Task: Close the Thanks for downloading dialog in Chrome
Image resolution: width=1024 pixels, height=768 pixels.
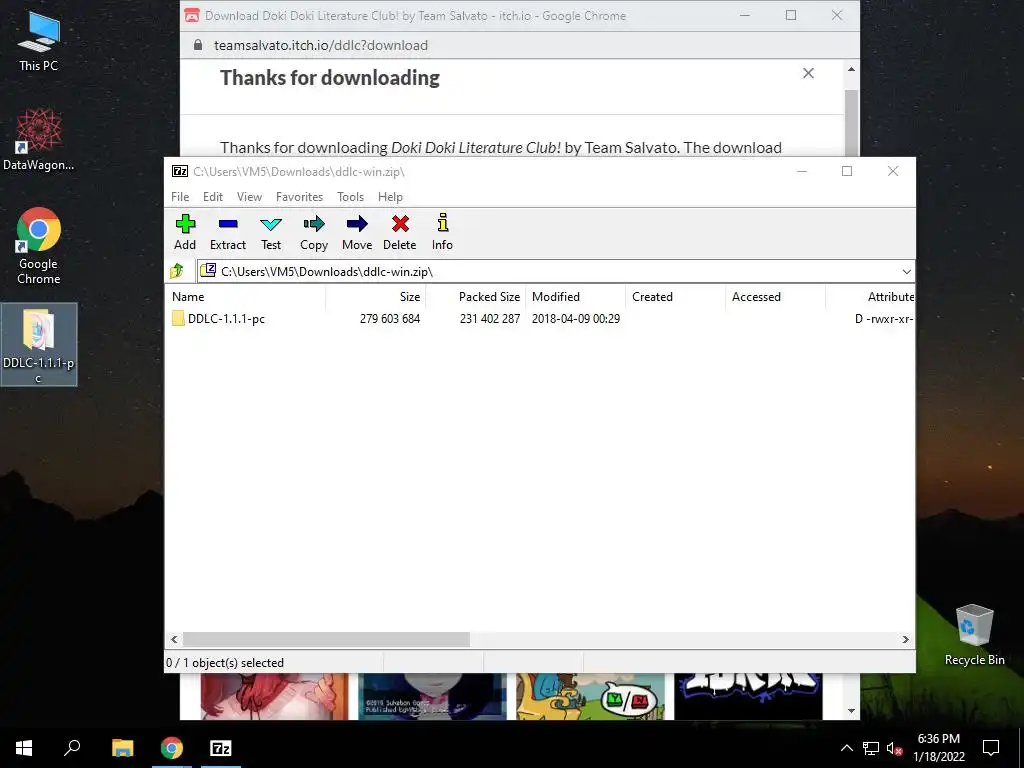Action: click(x=808, y=73)
